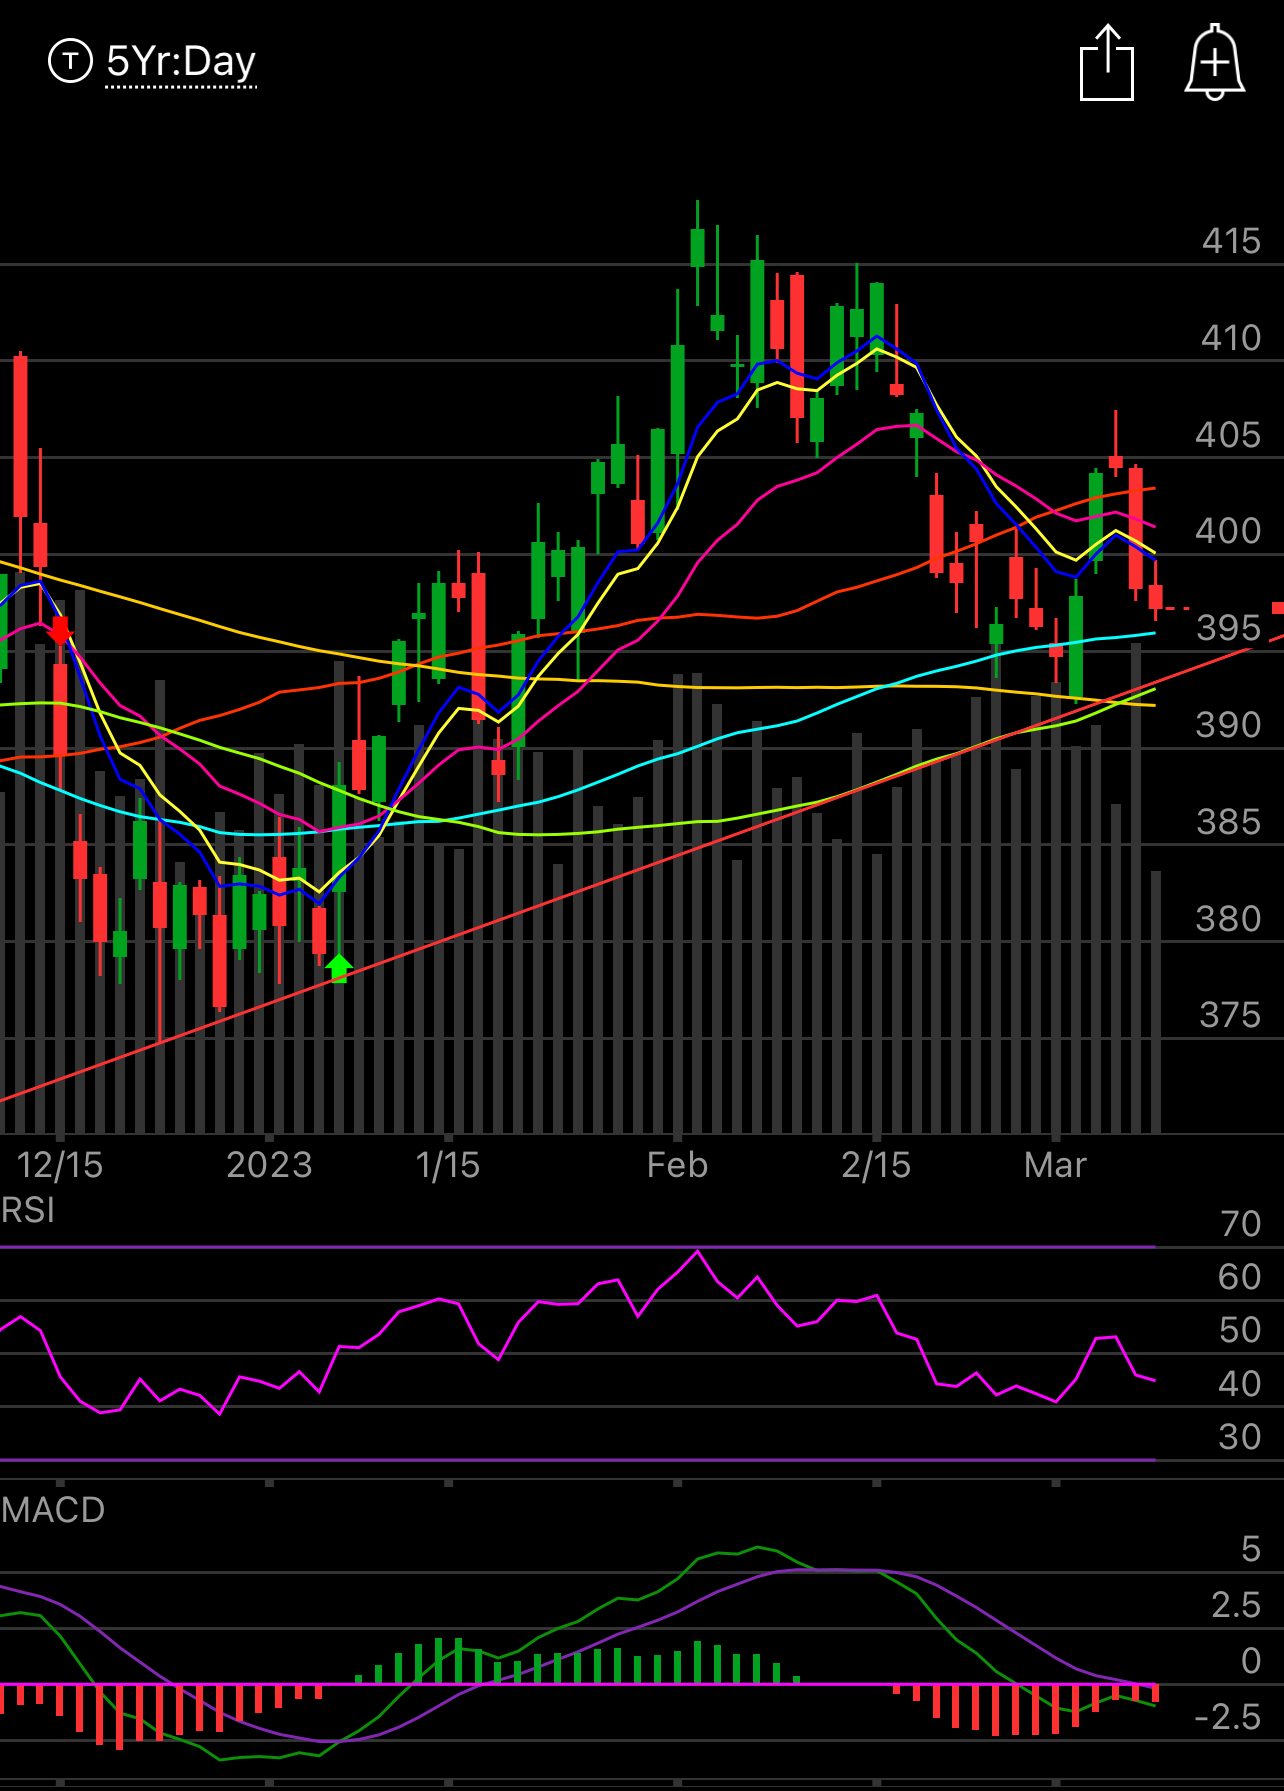Image resolution: width=1284 pixels, height=1791 pixels.
Task: Tap the RSI 30 level label
Action: (x=1240, y=1437)
